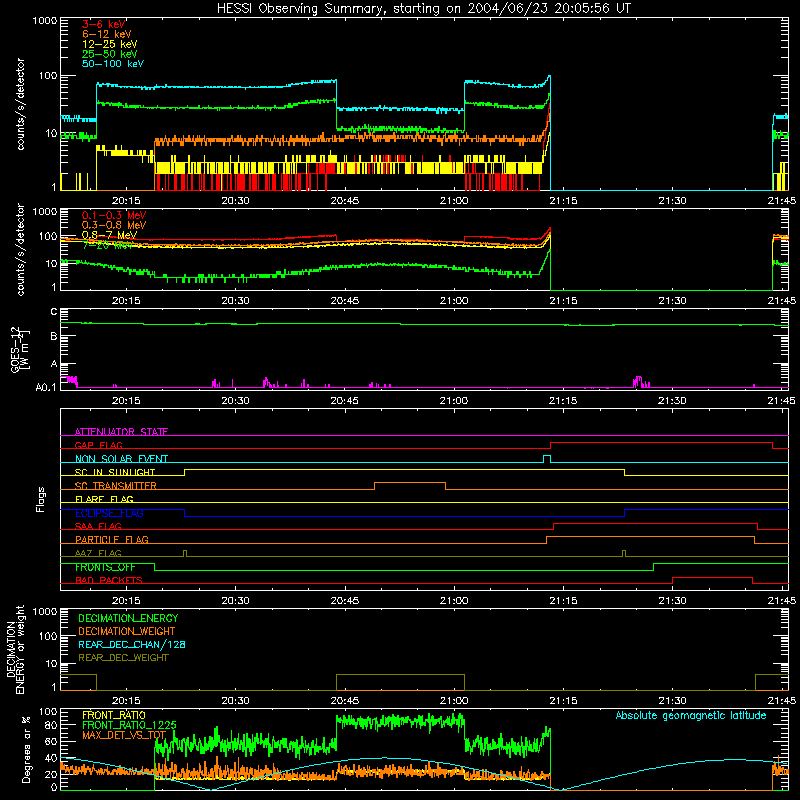Click the raised pulse on the NON_SOLAR_EVENT trace
The width and height of the screenshot is (800, 800).
pyautogui.click(x=547, y=459)
